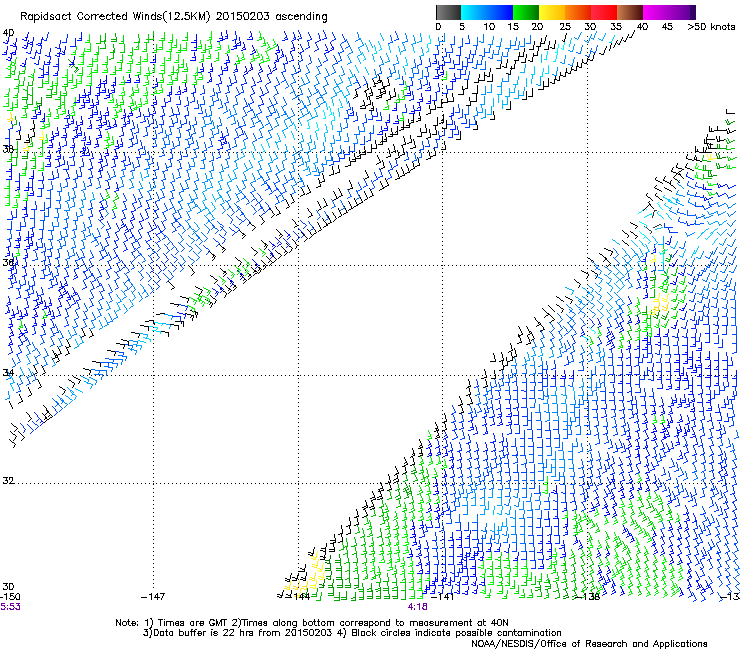Click the '35' legend scale label
740x650 pixels.
point(616,27)
